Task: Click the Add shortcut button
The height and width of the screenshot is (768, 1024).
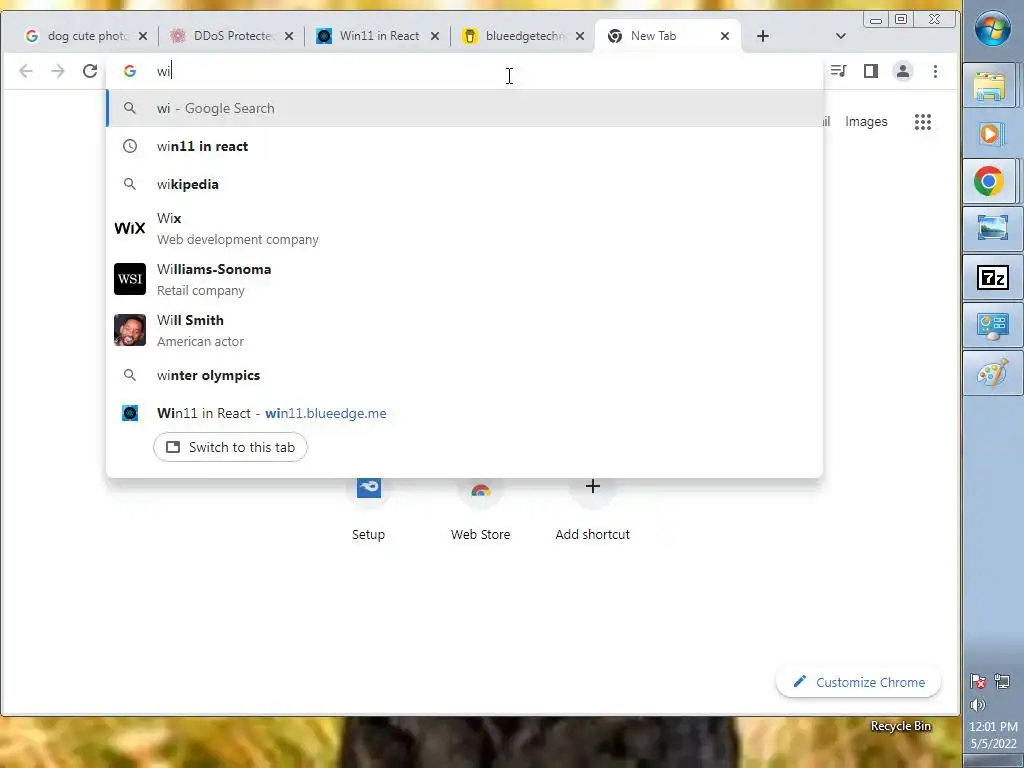Action: point(592,508)
